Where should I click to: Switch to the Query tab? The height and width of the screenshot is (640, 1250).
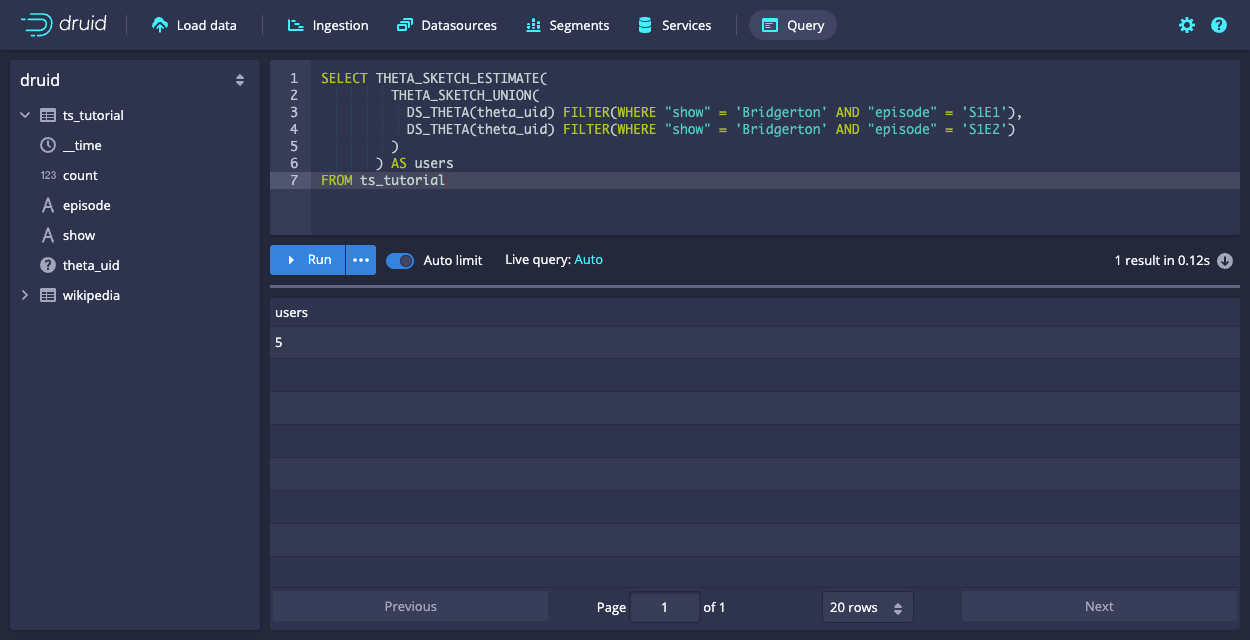click(792, 24)
